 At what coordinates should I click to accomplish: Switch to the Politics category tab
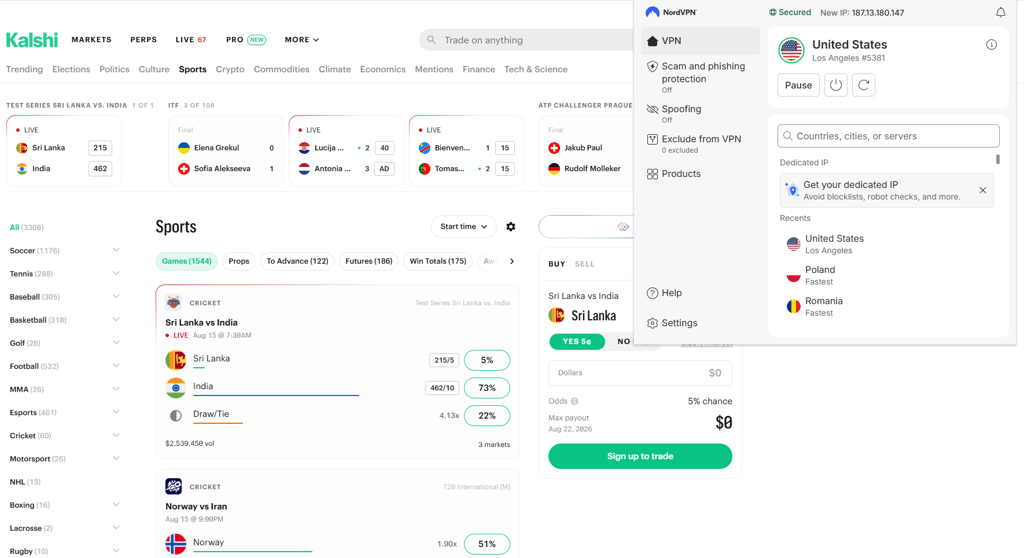pyautogui.click(x=114, y=69)
